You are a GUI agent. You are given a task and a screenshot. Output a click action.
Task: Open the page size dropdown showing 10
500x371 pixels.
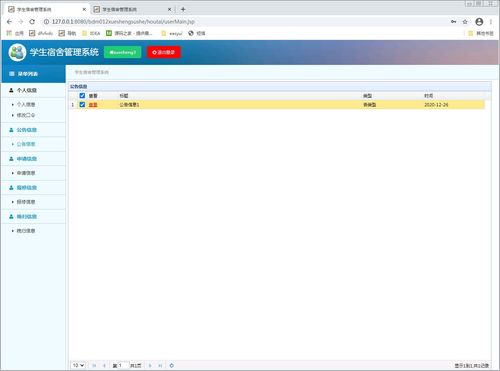coord(78,365)
